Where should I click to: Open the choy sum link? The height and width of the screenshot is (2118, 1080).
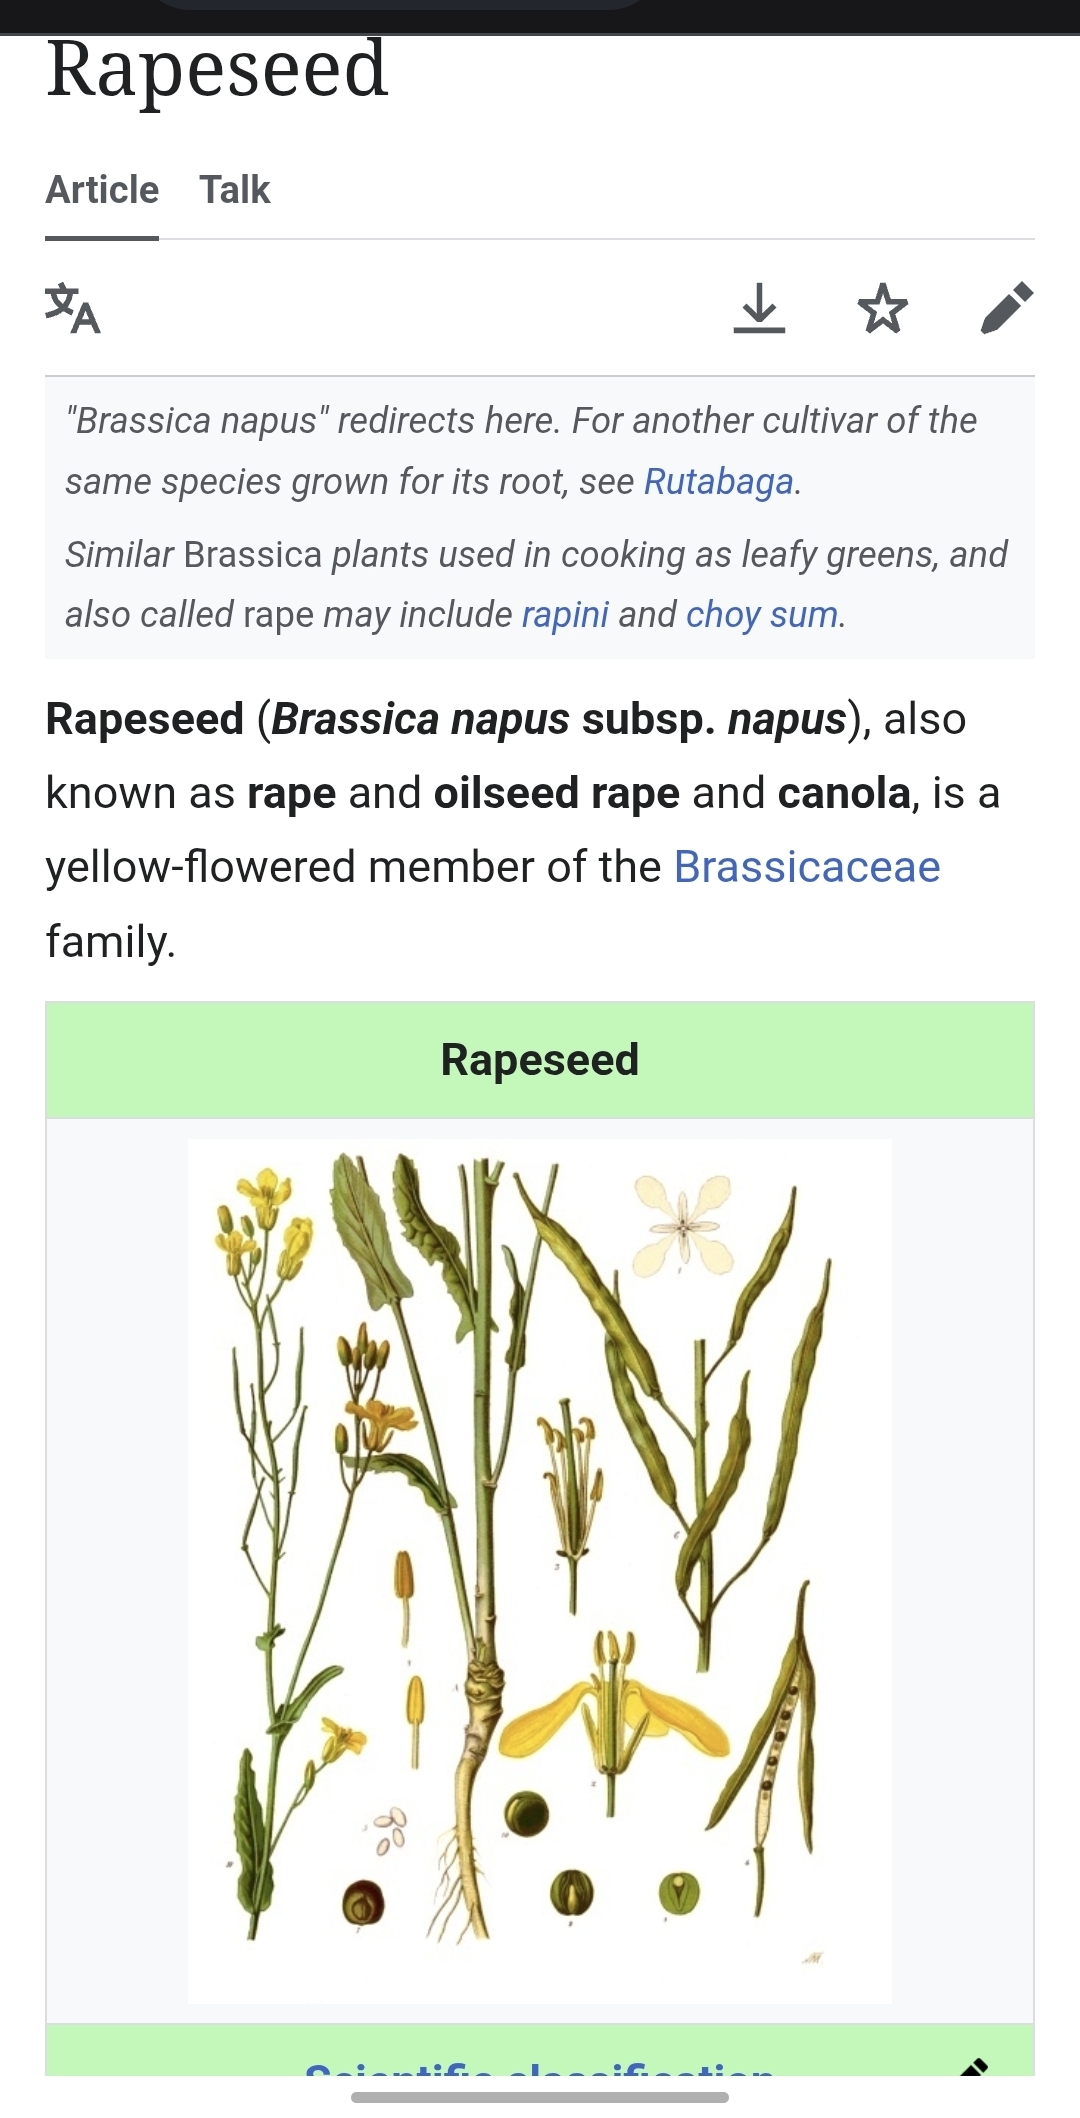762,614
